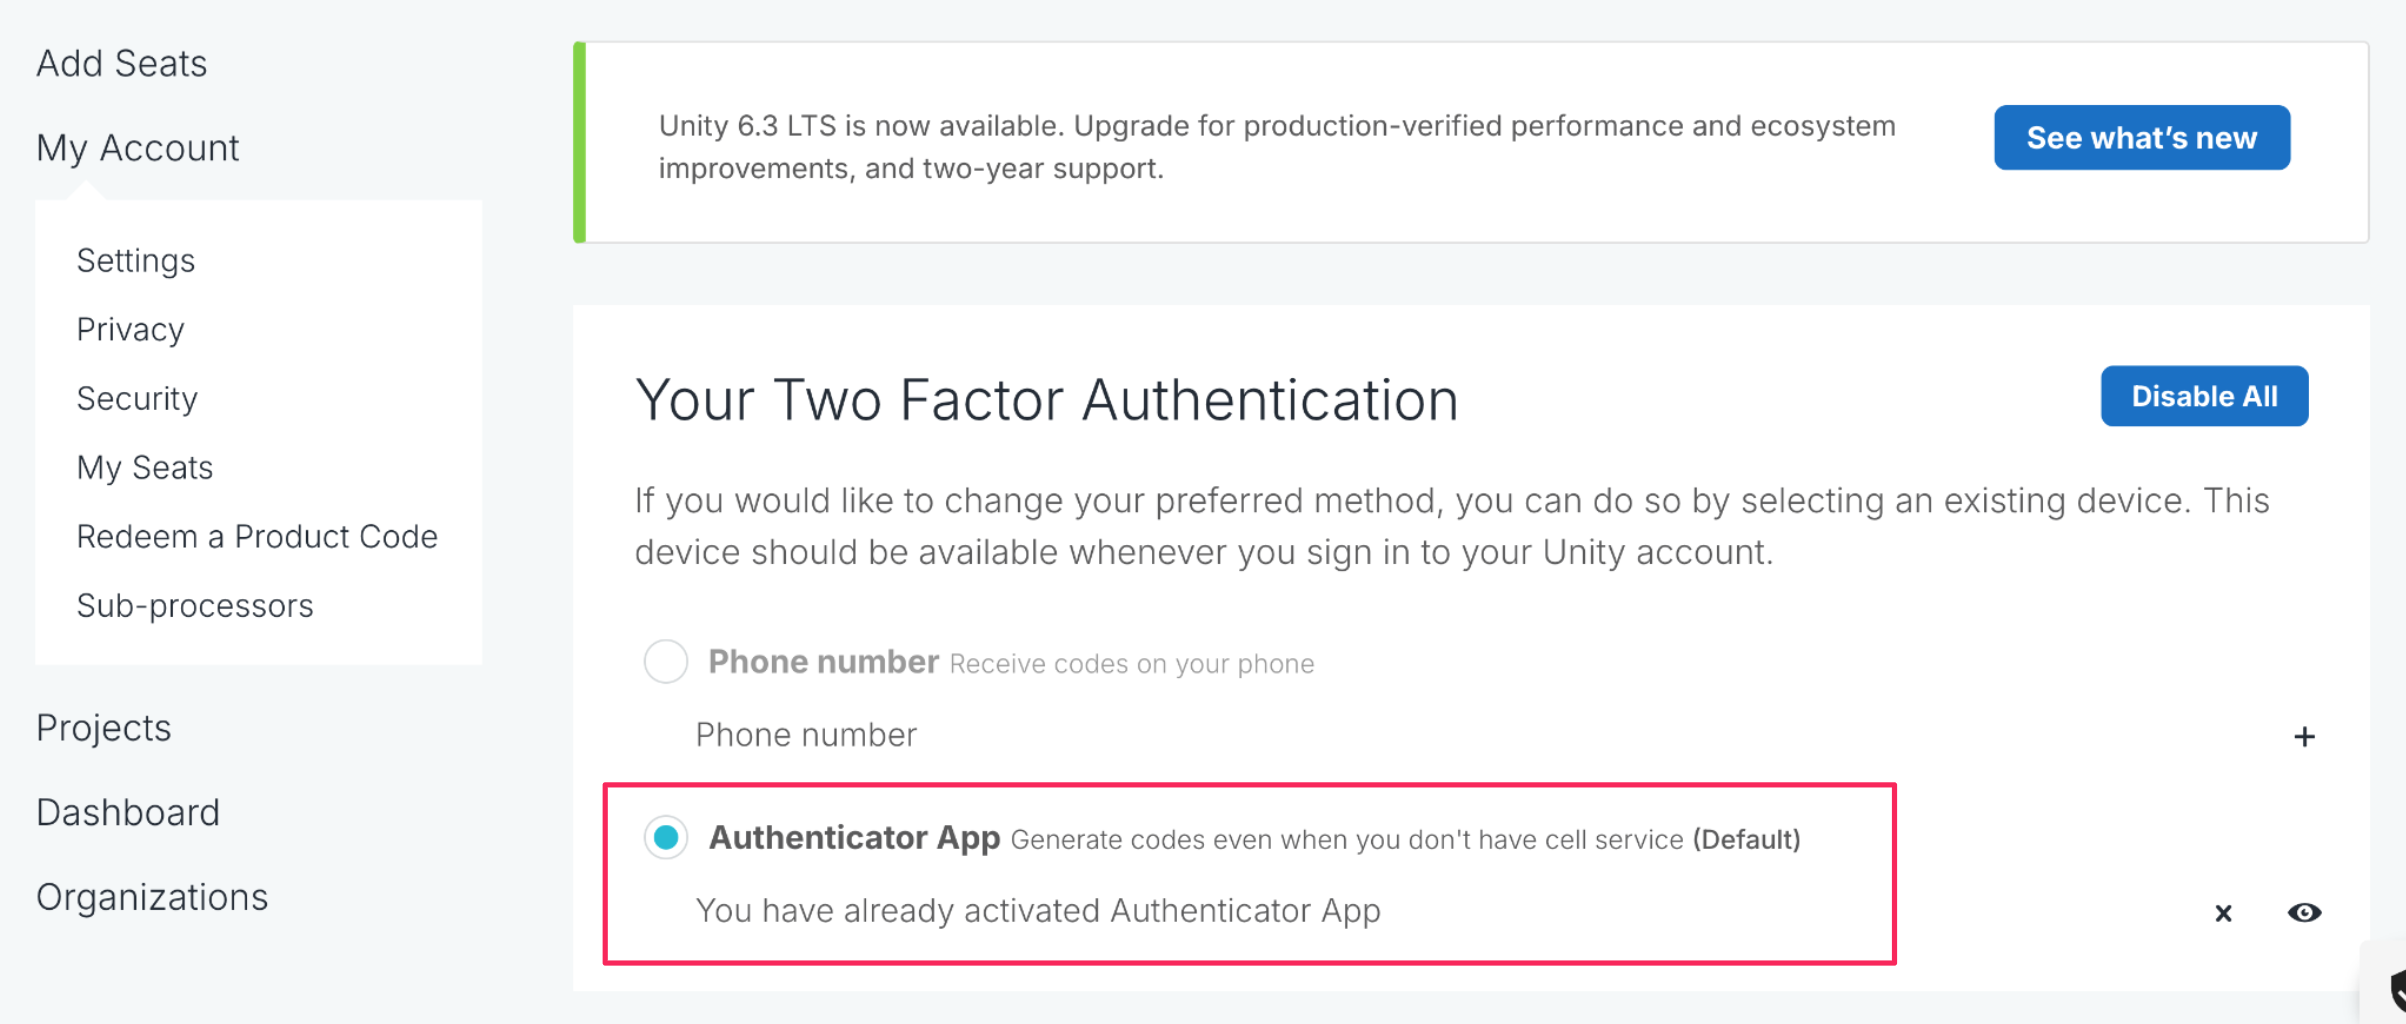This screenshot has height=1024, width=2406.
Task: Open the Privacy submenu item
Action: pos(131,330)
